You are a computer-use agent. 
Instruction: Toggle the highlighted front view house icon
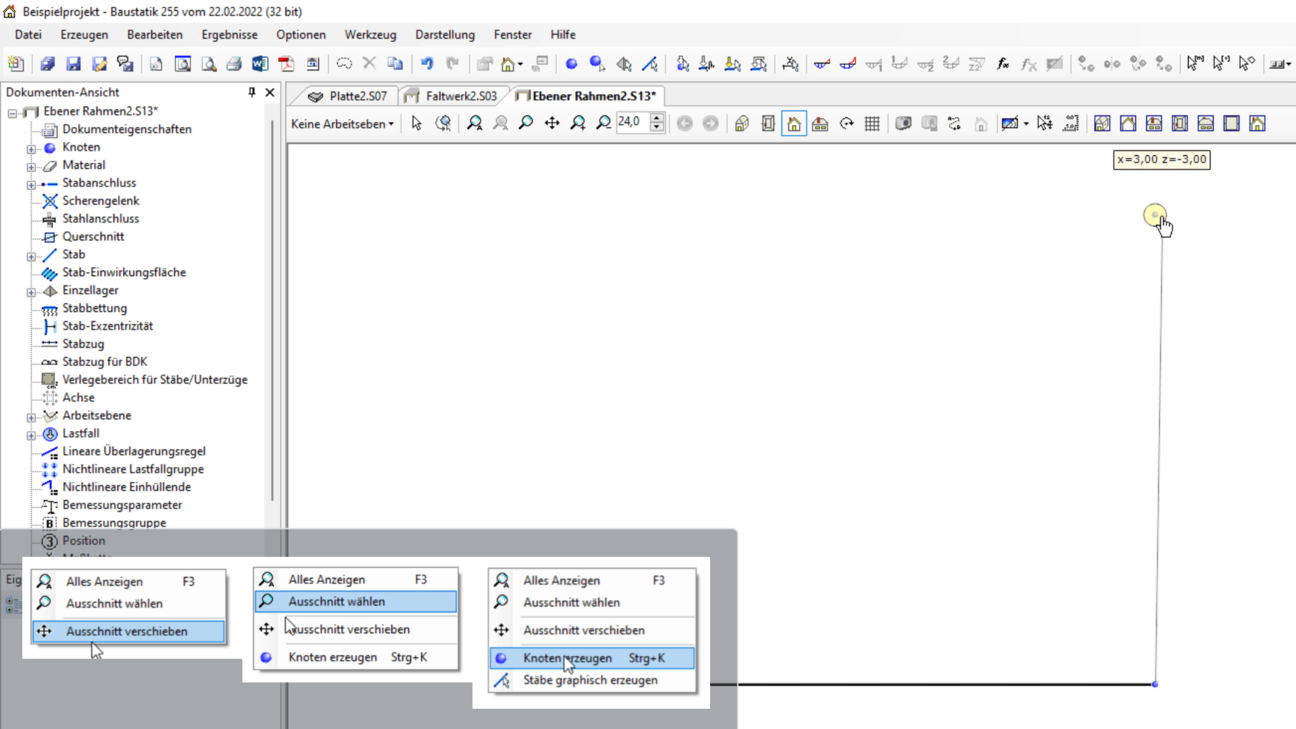(794, 124)
